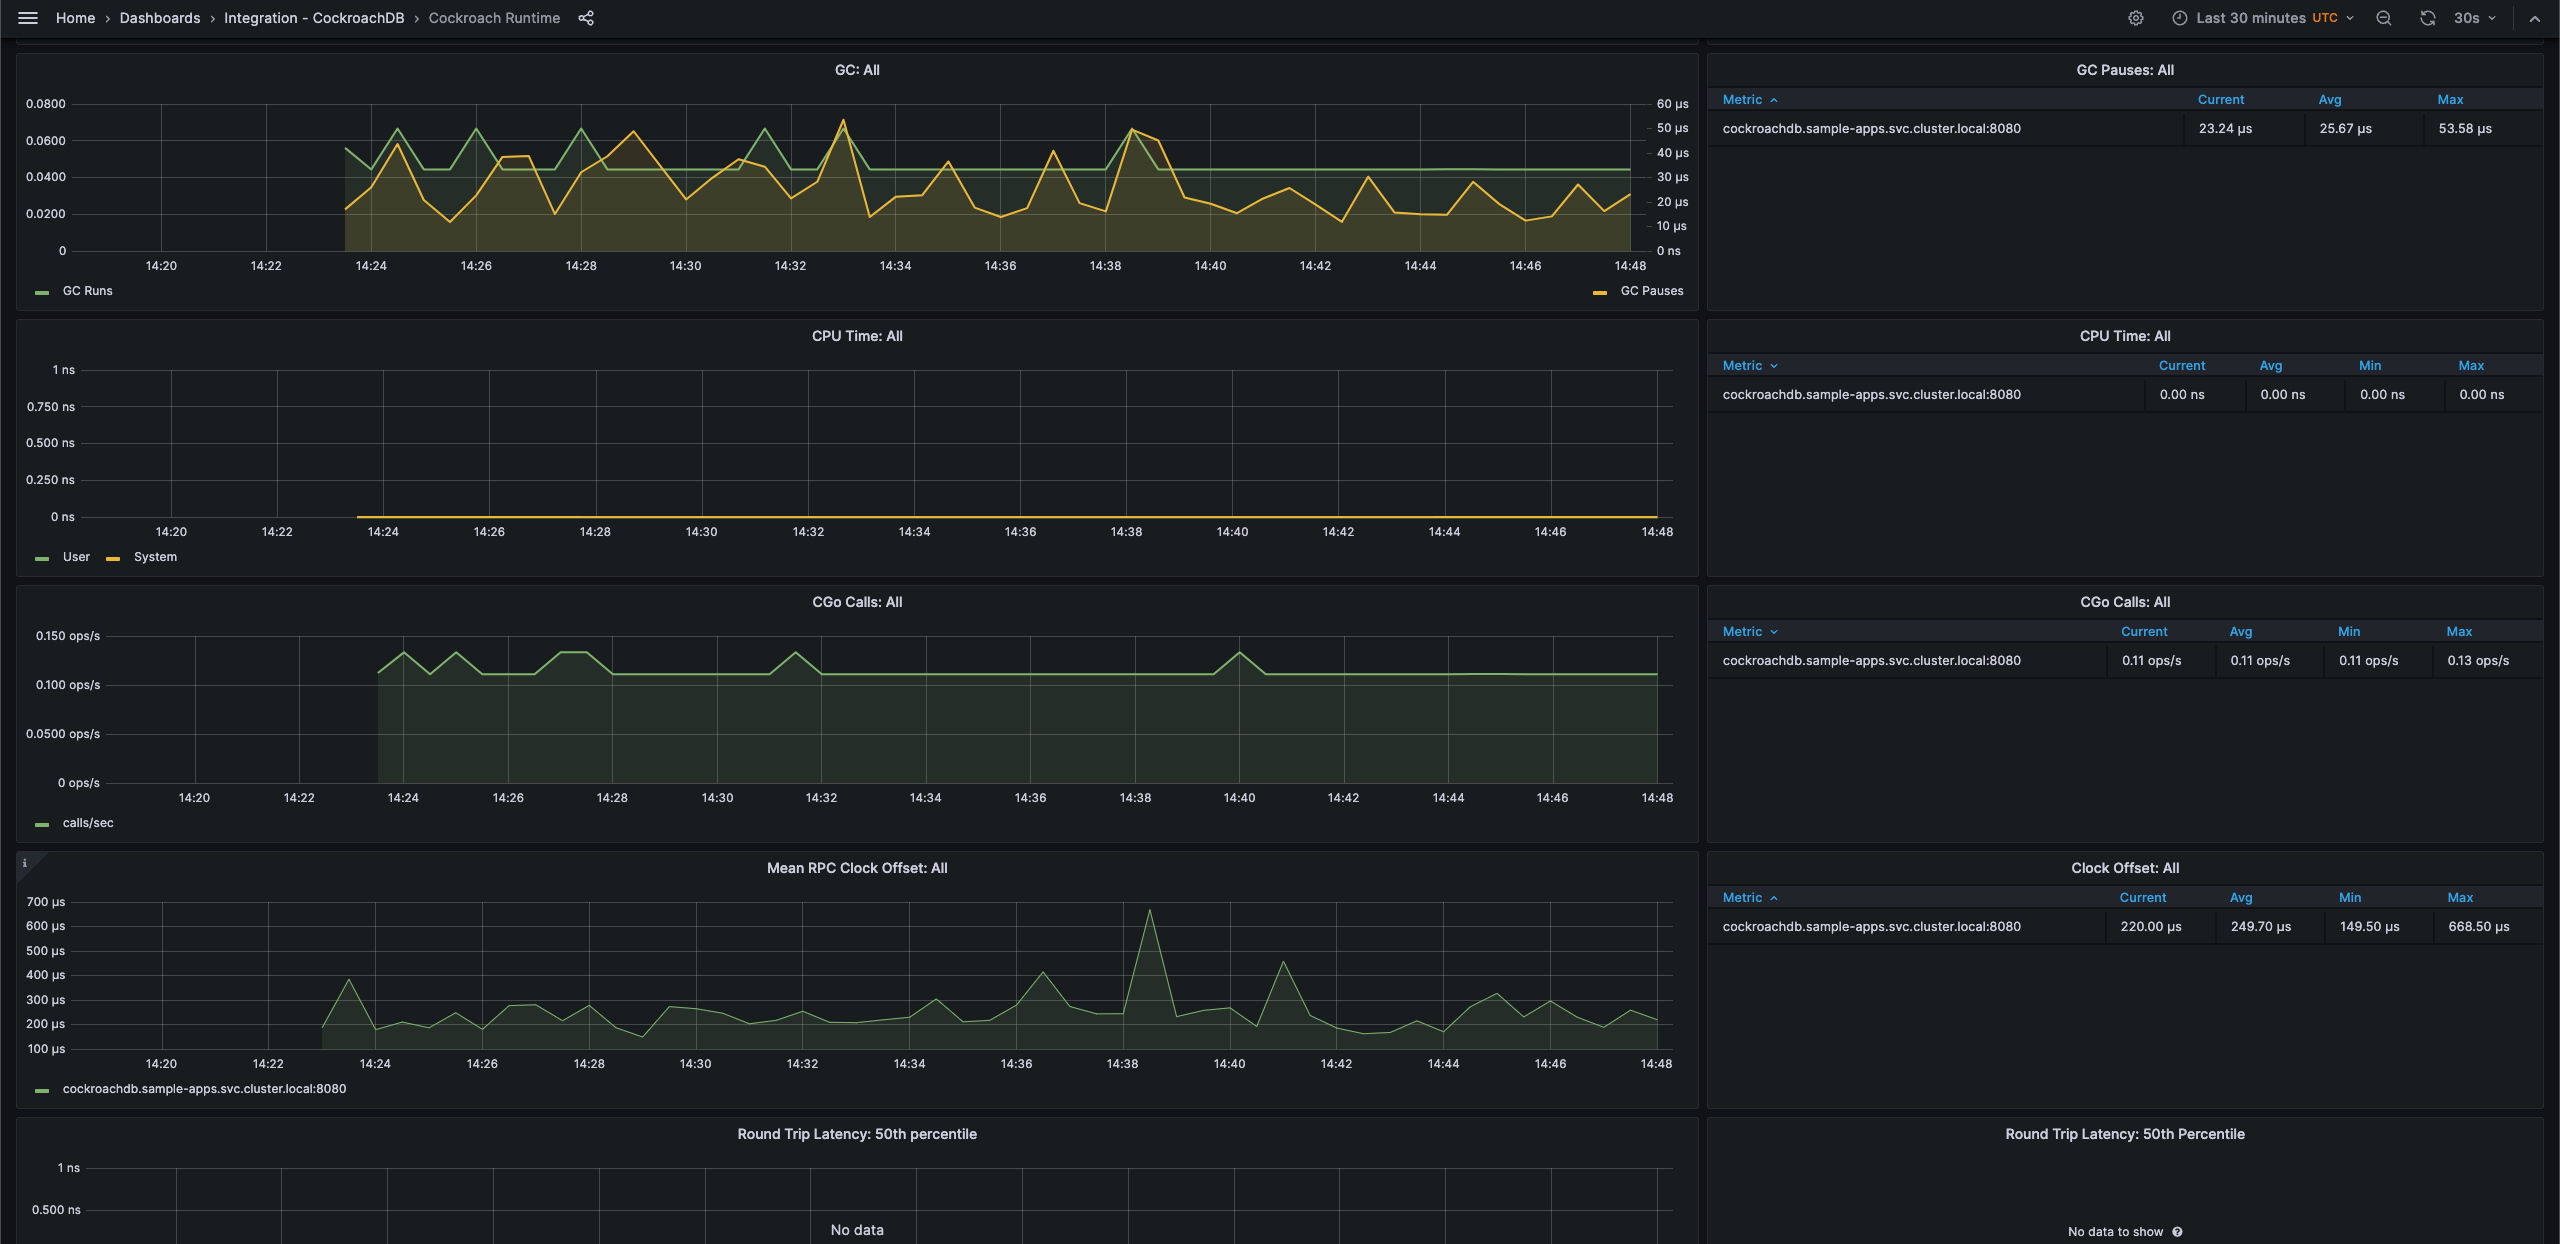Viewport: 2560px width, 1244px height.
Task: Click the zoom out time range icon
Action: point(2384,17)
